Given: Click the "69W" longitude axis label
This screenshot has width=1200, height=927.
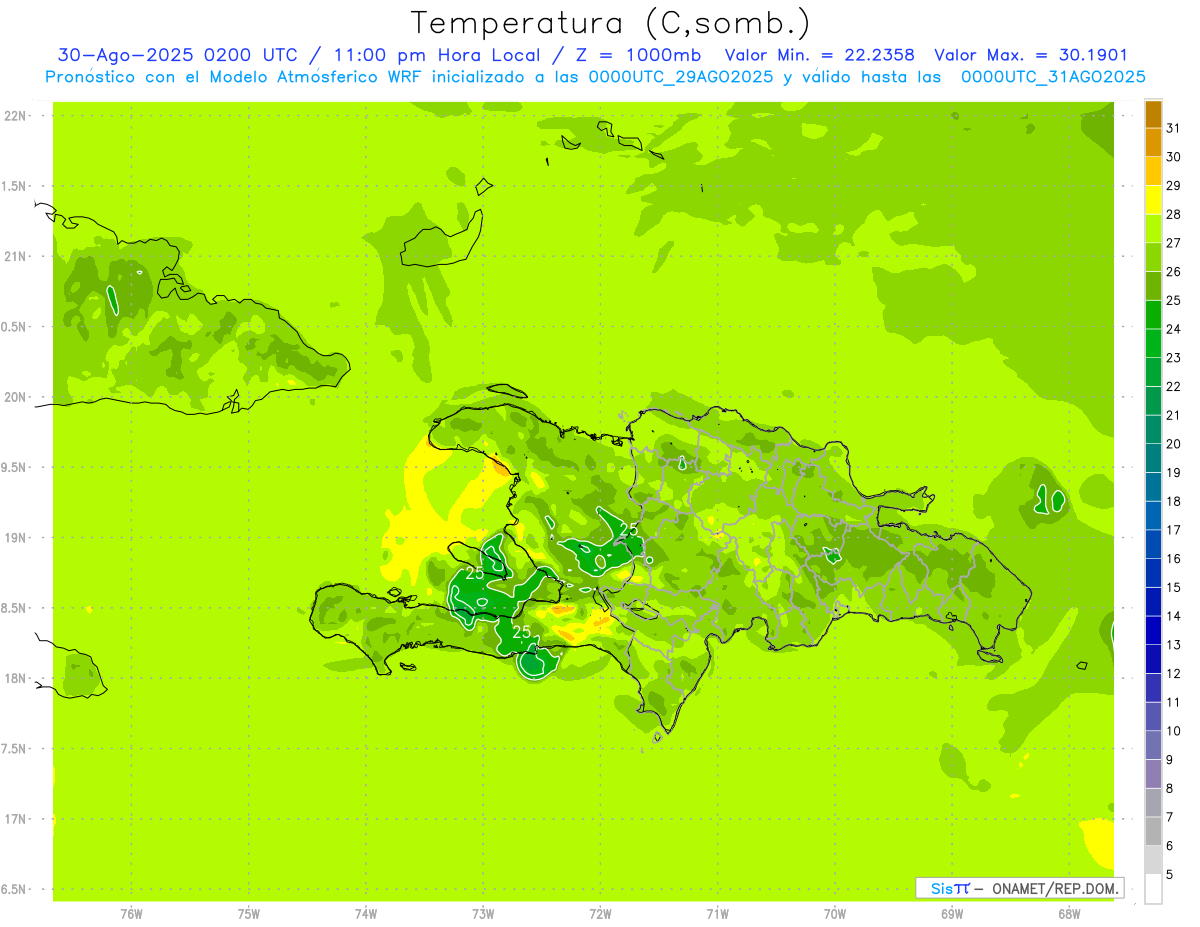Looking at the screenshot, I should (x=952, y=914).
